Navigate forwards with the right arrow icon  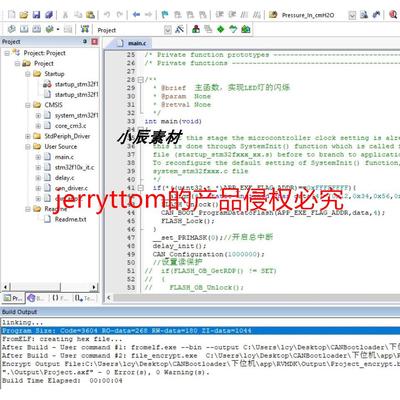coord(148,15)
